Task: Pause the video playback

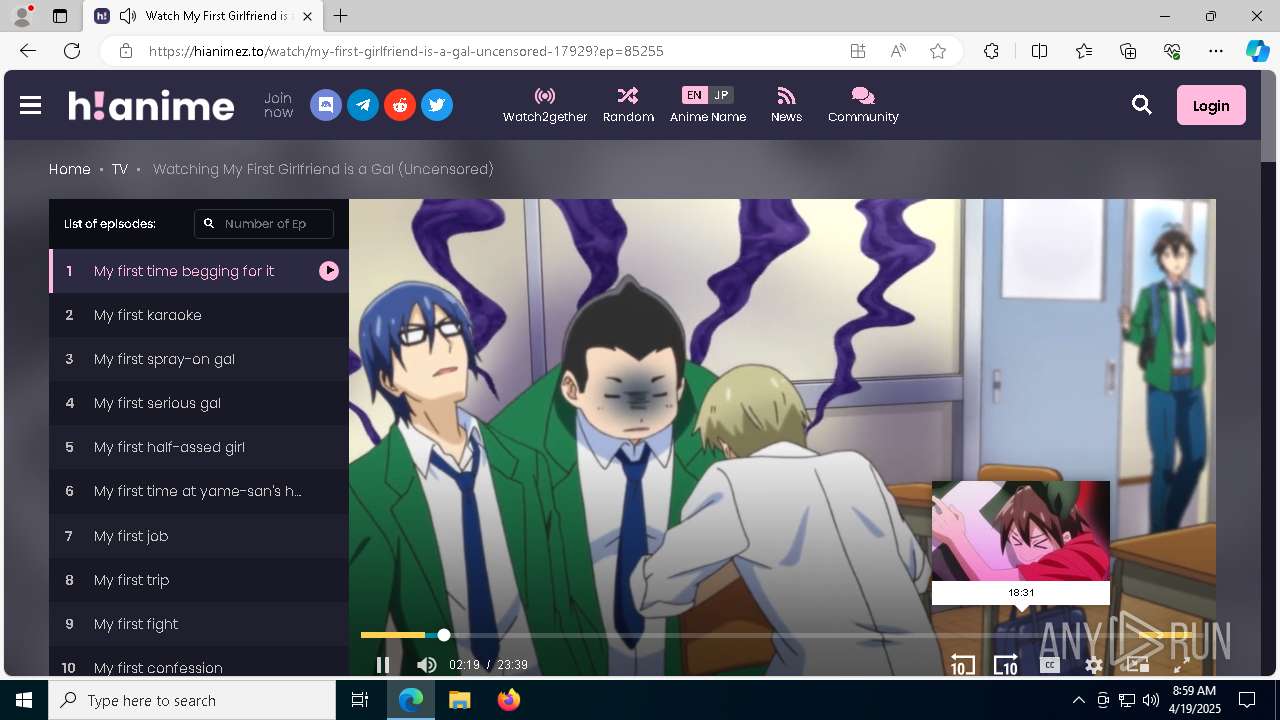Action: 383,665
